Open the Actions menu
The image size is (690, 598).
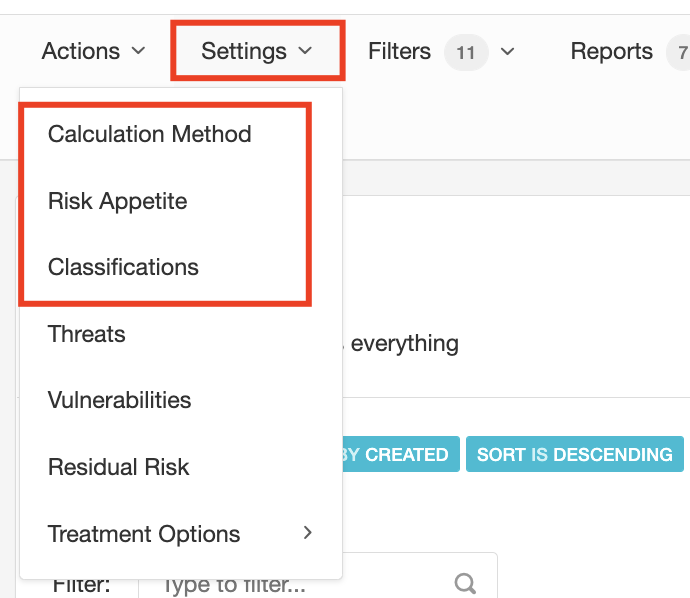[81, 51]
